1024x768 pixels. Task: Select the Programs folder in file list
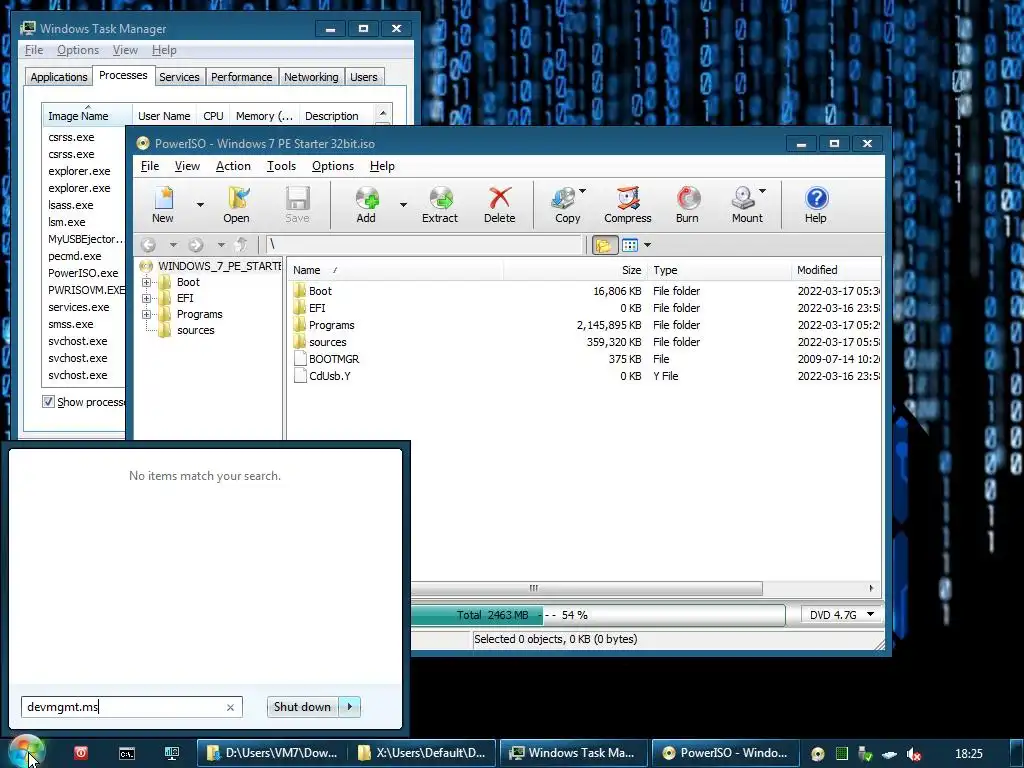coord(331,325)
